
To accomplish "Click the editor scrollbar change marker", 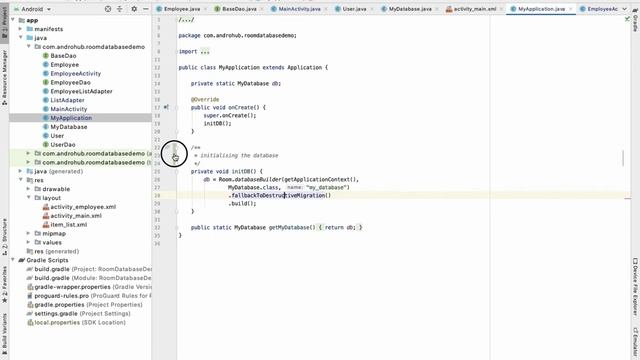I will pos(628,198).
